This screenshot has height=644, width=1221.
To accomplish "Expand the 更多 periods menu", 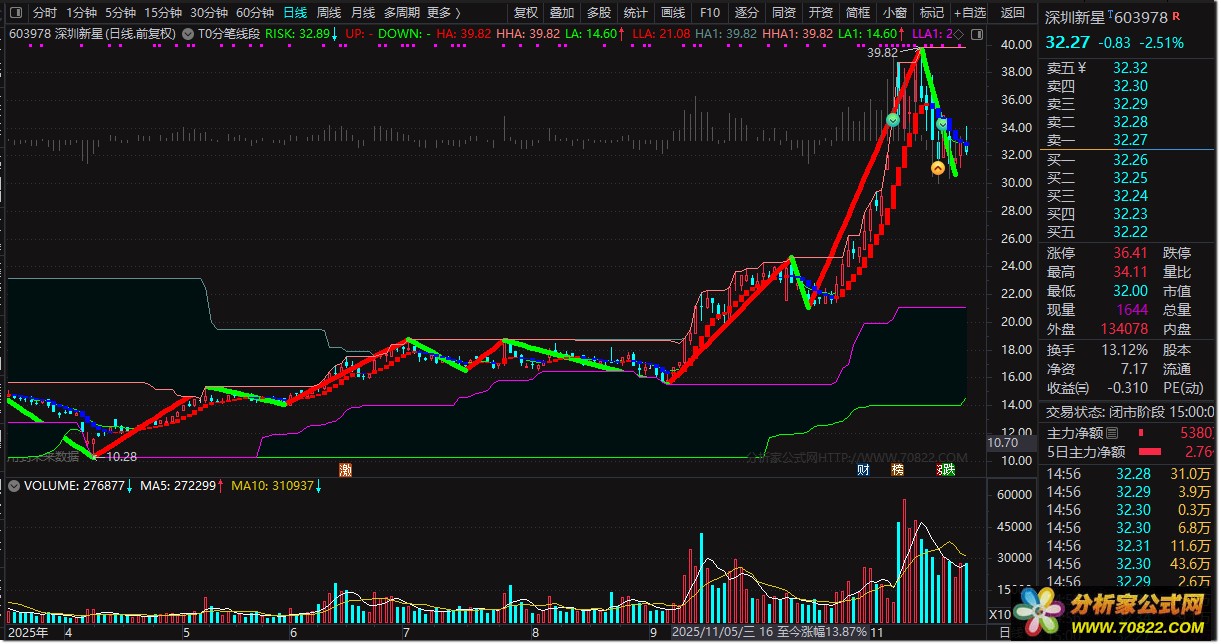I will (x=444, y=13).
